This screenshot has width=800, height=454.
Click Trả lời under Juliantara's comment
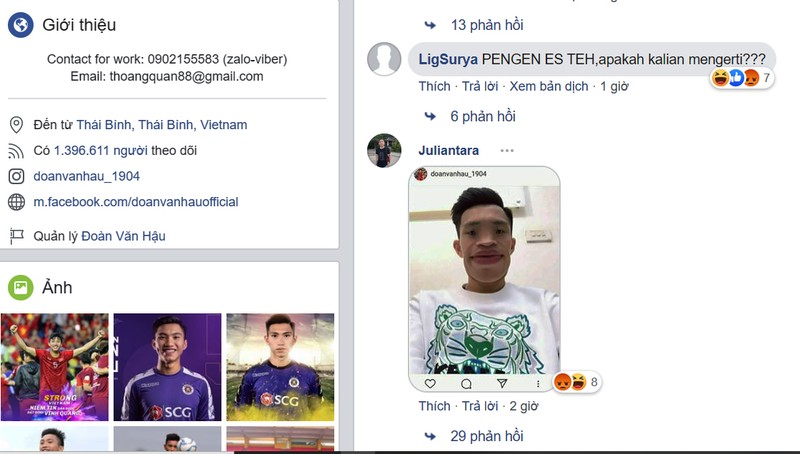pyautogui.click(x=480, y=406)
